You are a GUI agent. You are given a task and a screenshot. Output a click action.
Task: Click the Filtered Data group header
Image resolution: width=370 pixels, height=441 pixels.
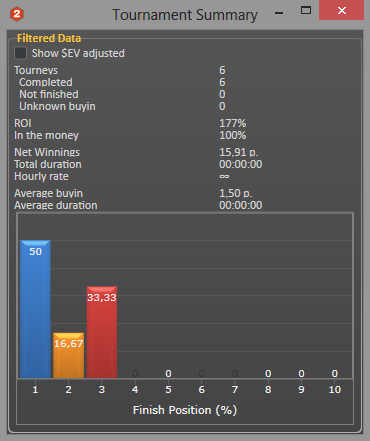point(49,38)
